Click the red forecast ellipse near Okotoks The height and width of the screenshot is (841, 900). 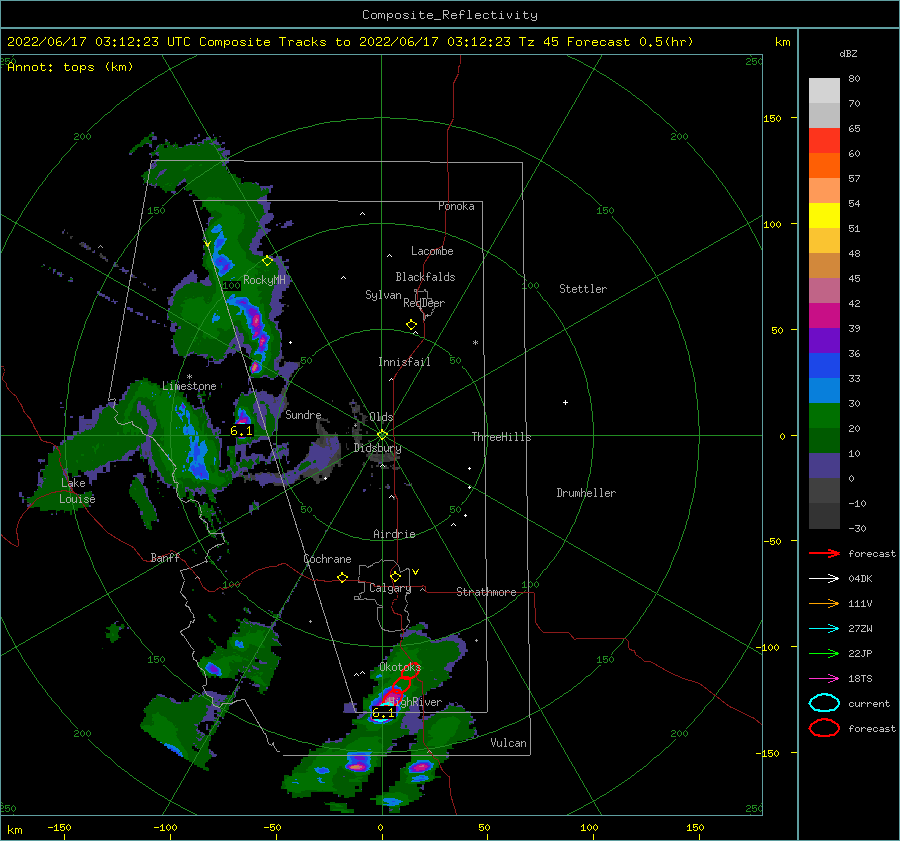(408, 671)
